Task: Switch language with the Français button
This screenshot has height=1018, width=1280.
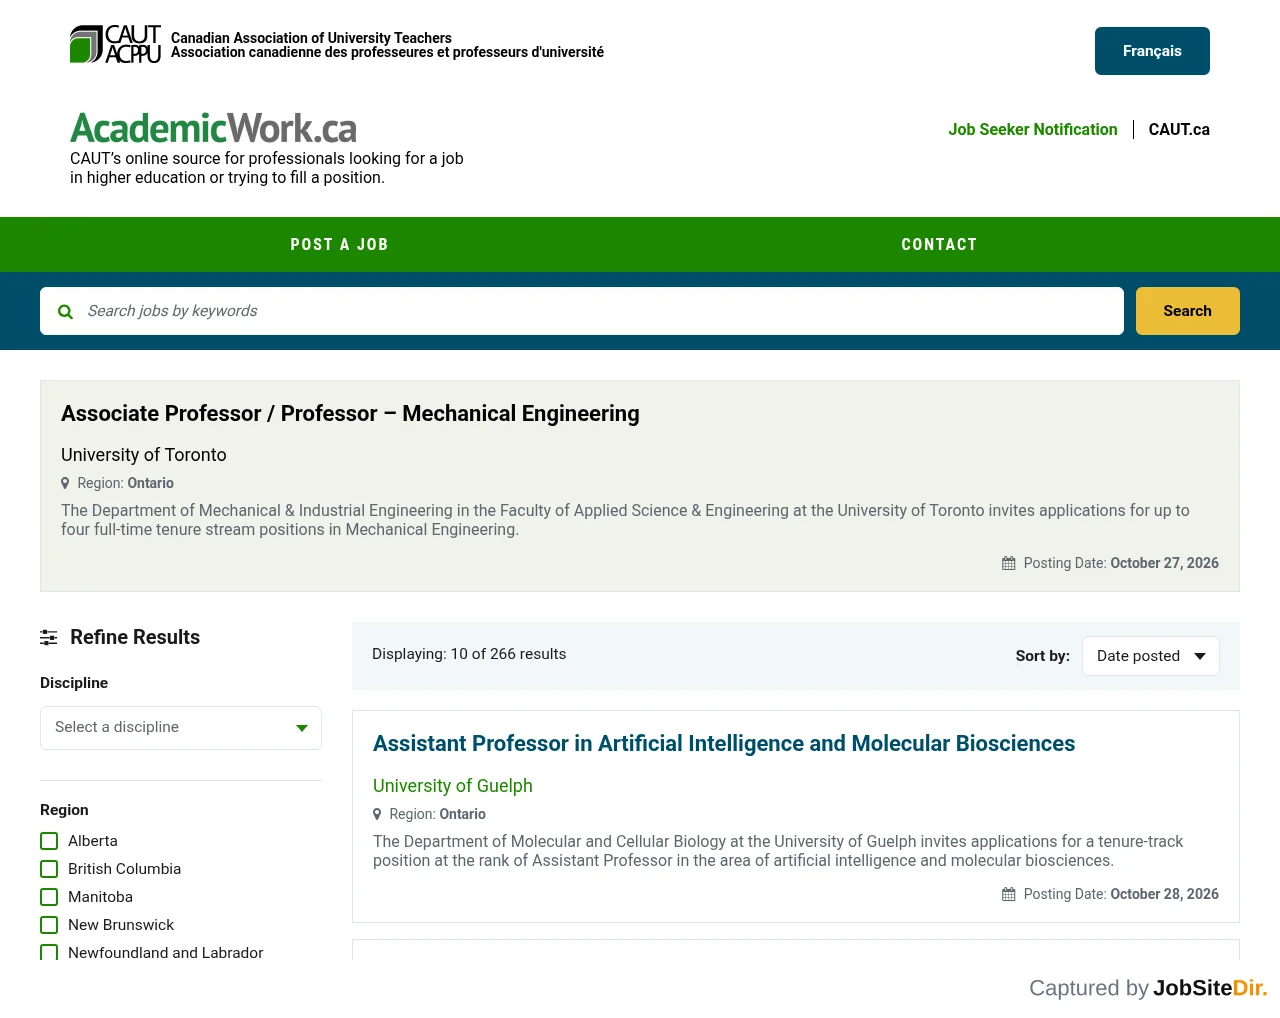Action: [1152, 51]
